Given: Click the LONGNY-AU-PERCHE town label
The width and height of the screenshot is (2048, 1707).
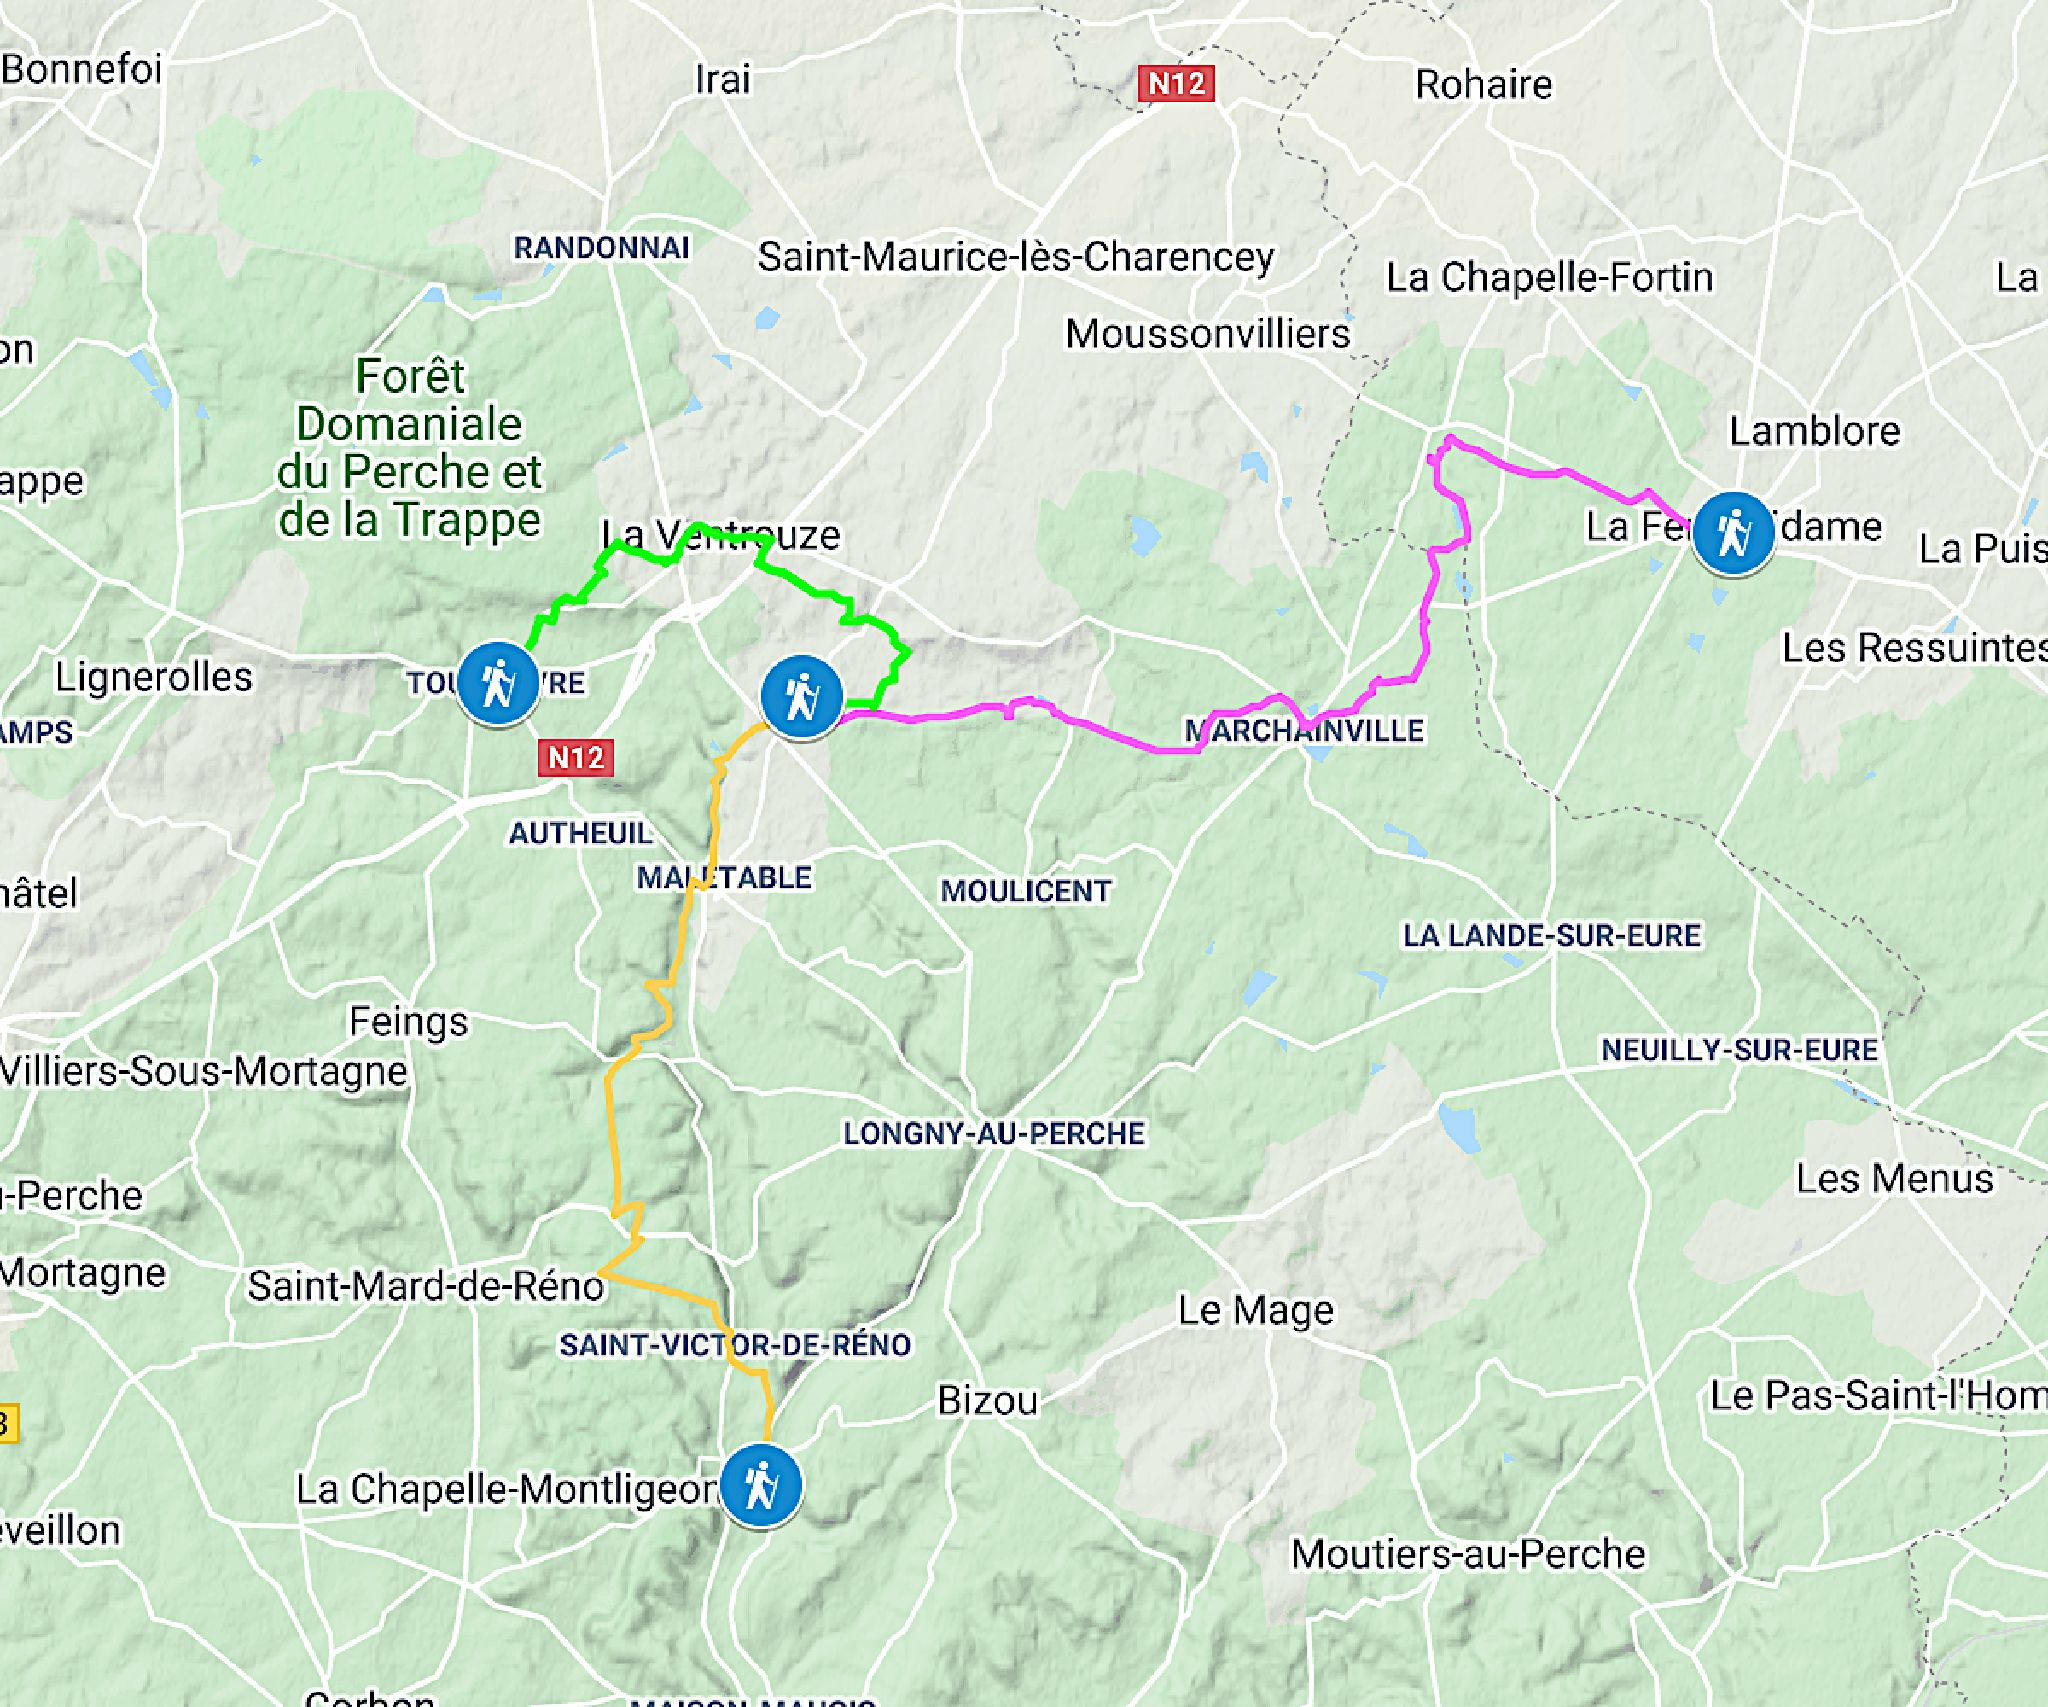Looking at the screenshot, I should 994,1133.
